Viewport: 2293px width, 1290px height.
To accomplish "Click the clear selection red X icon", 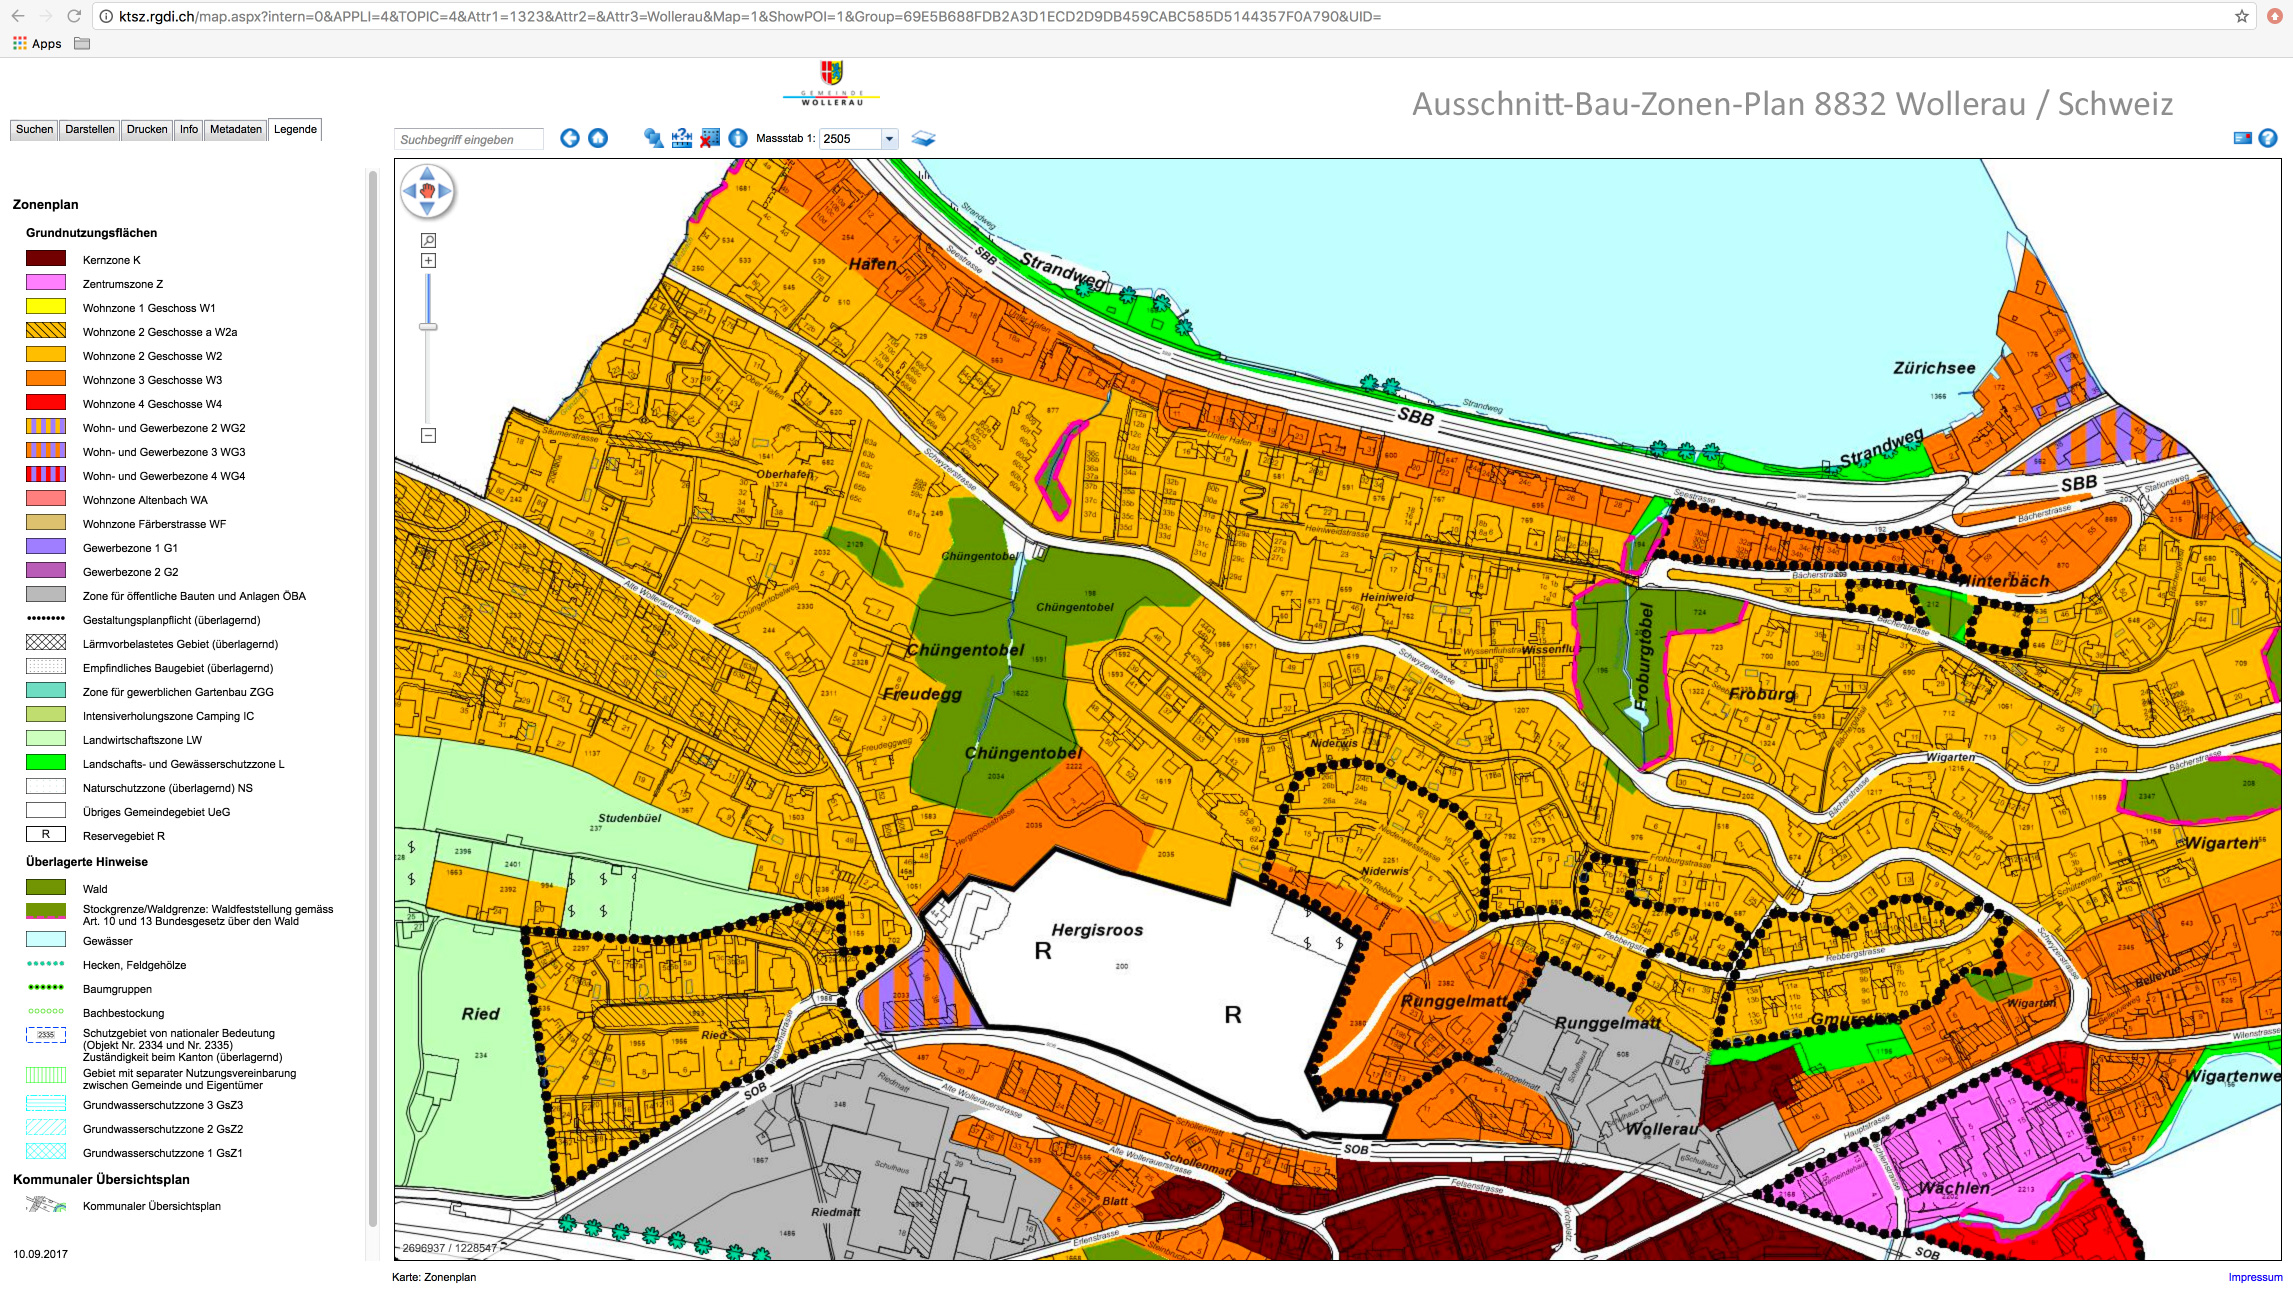I will (710, 139).
